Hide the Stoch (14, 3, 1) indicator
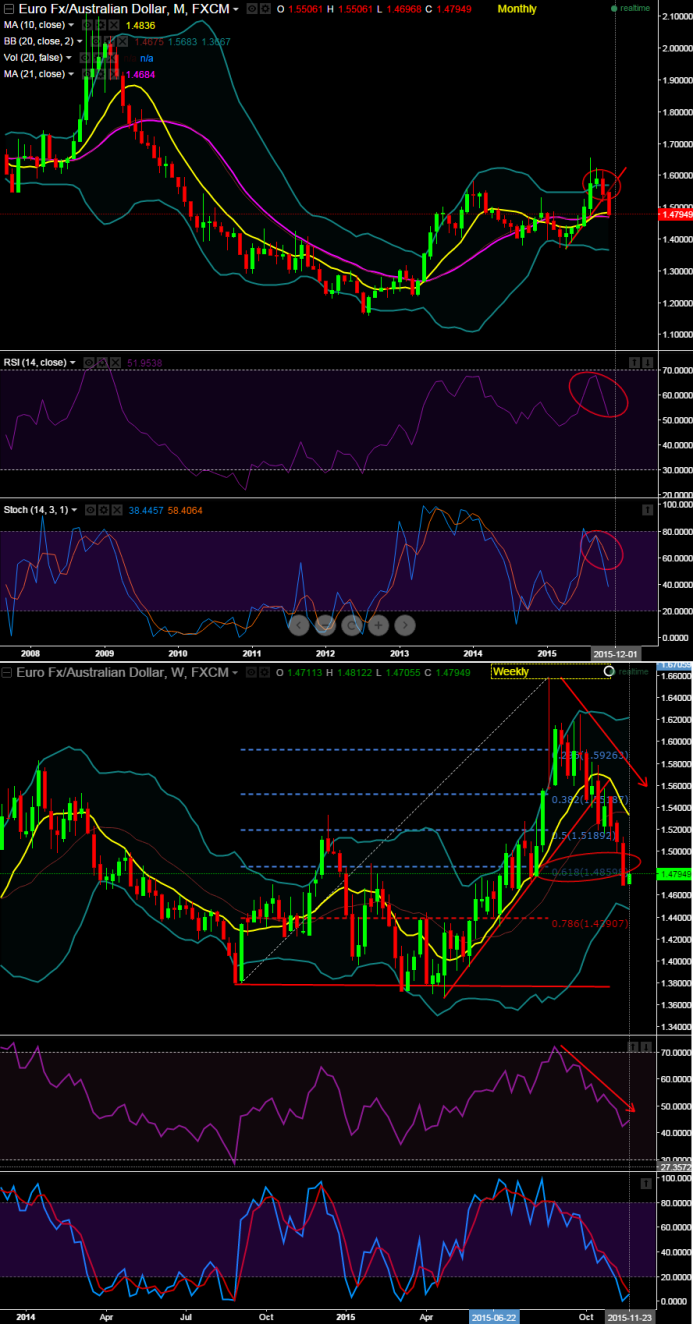The height and width of the screenshot is (1324, 693). click(90, 509)
